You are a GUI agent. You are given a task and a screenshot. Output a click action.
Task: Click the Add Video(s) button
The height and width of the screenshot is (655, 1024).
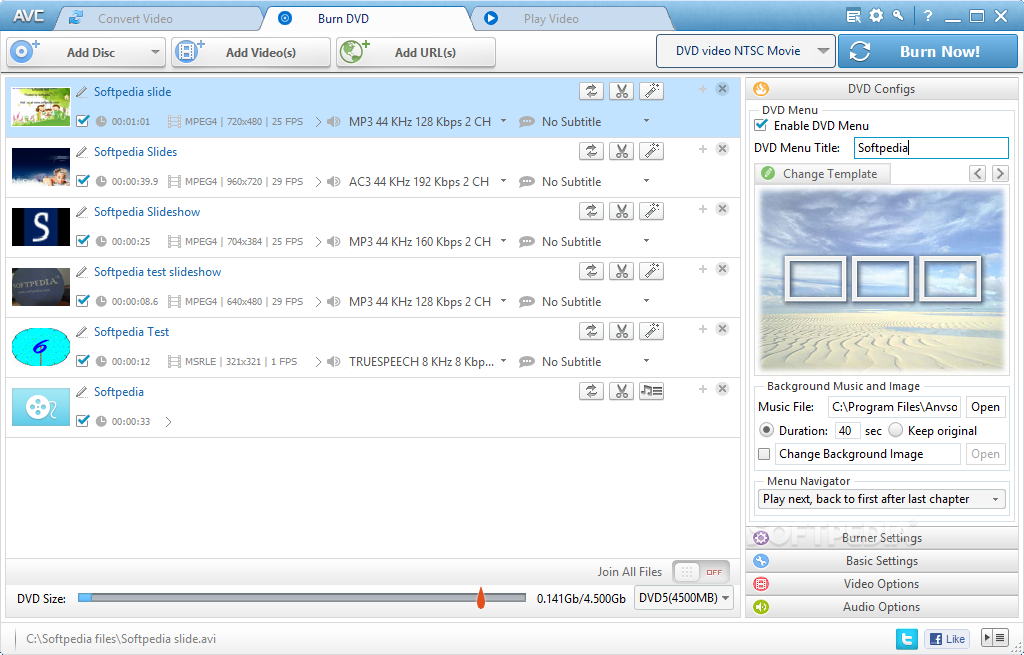(x=251, y=52)
